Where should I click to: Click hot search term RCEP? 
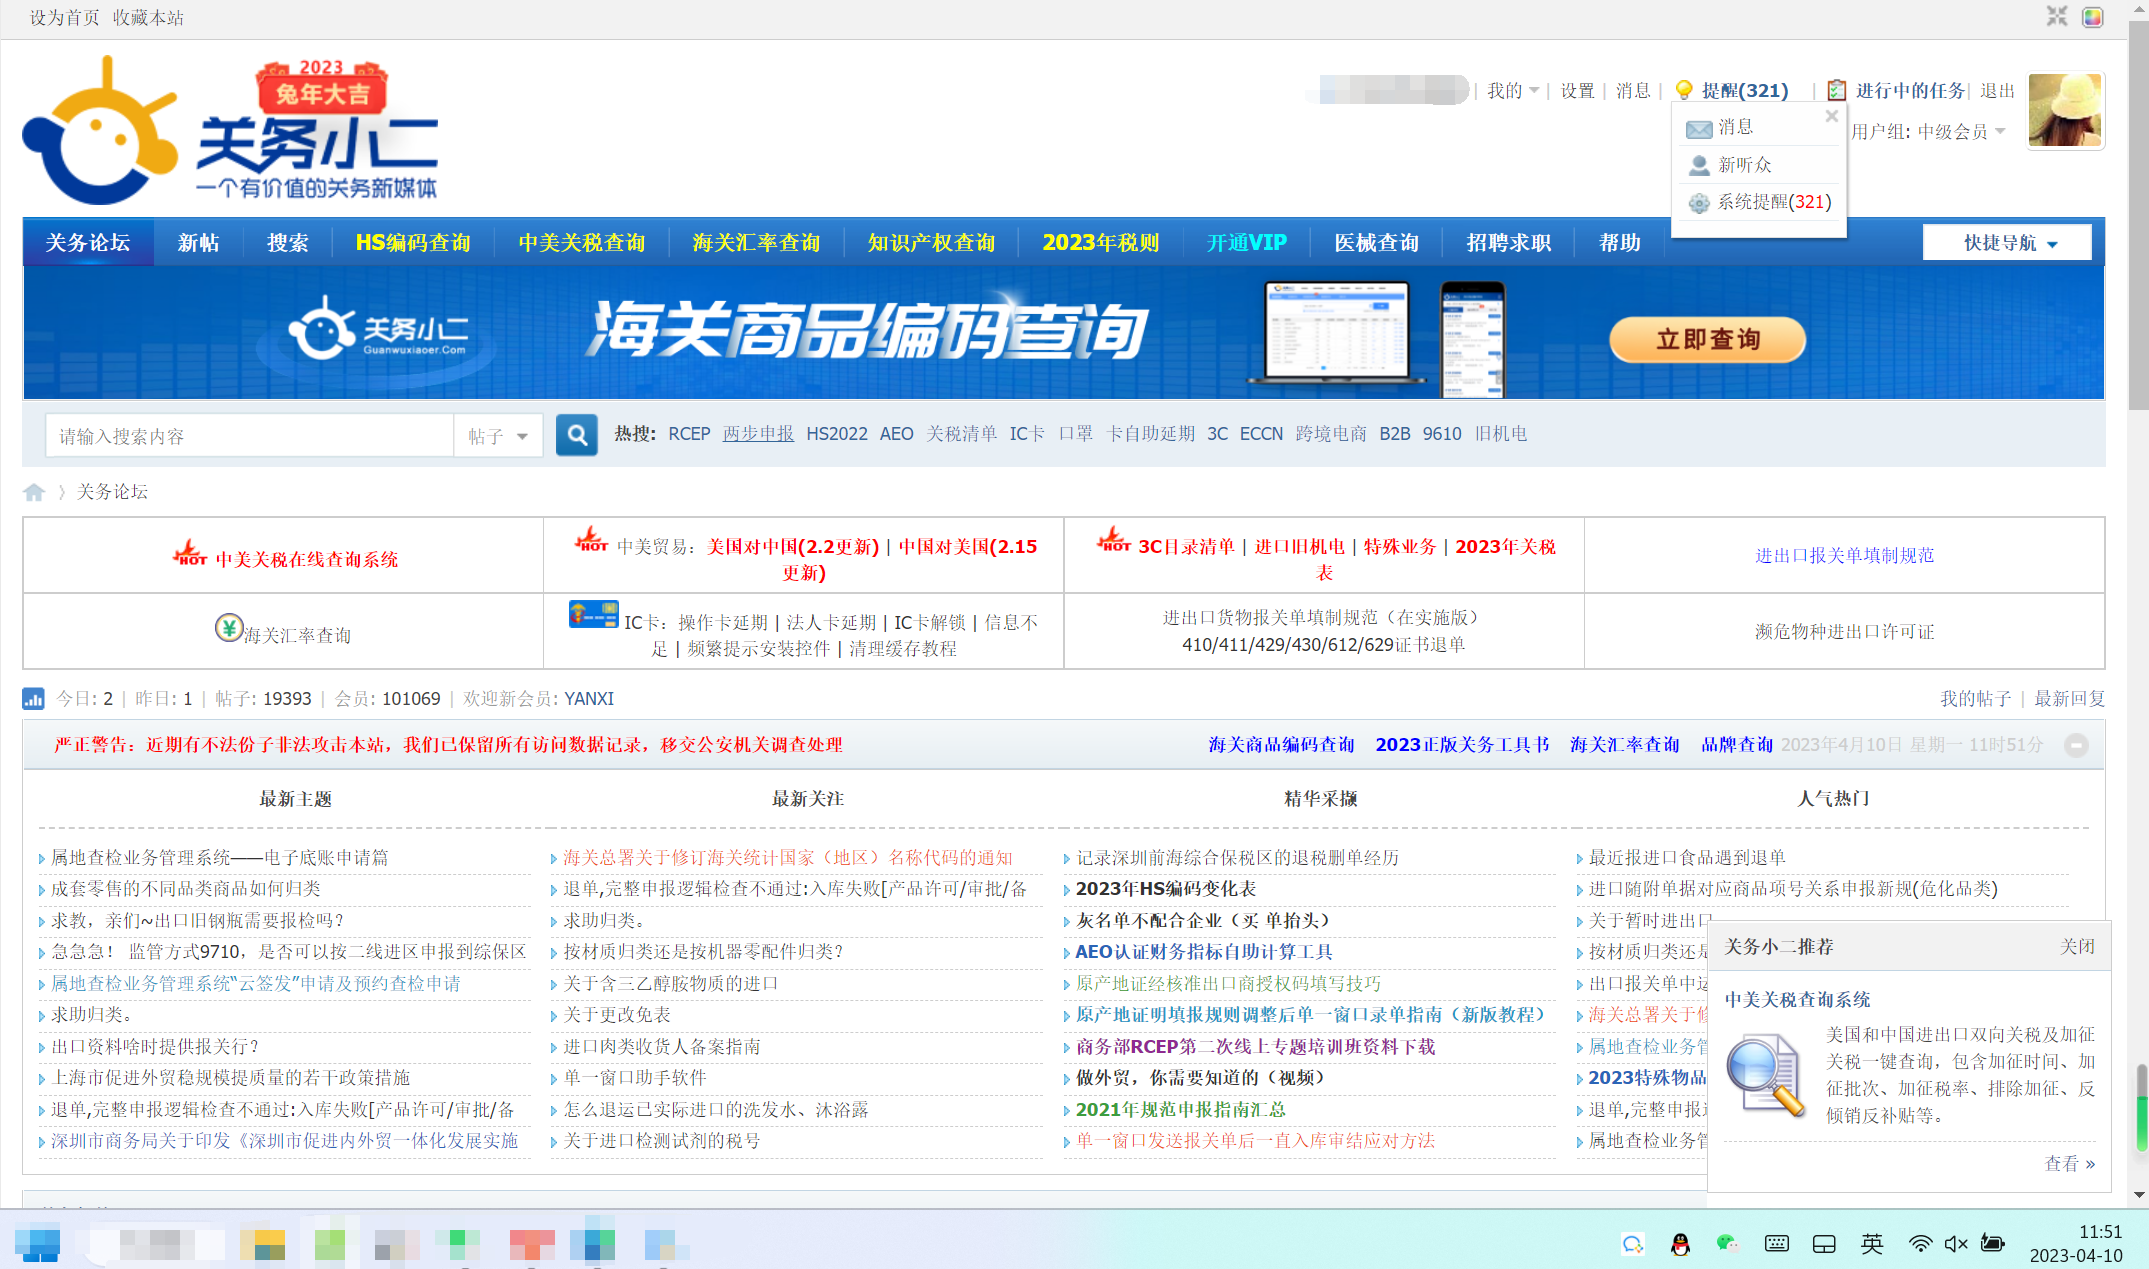tap(689, 434)
